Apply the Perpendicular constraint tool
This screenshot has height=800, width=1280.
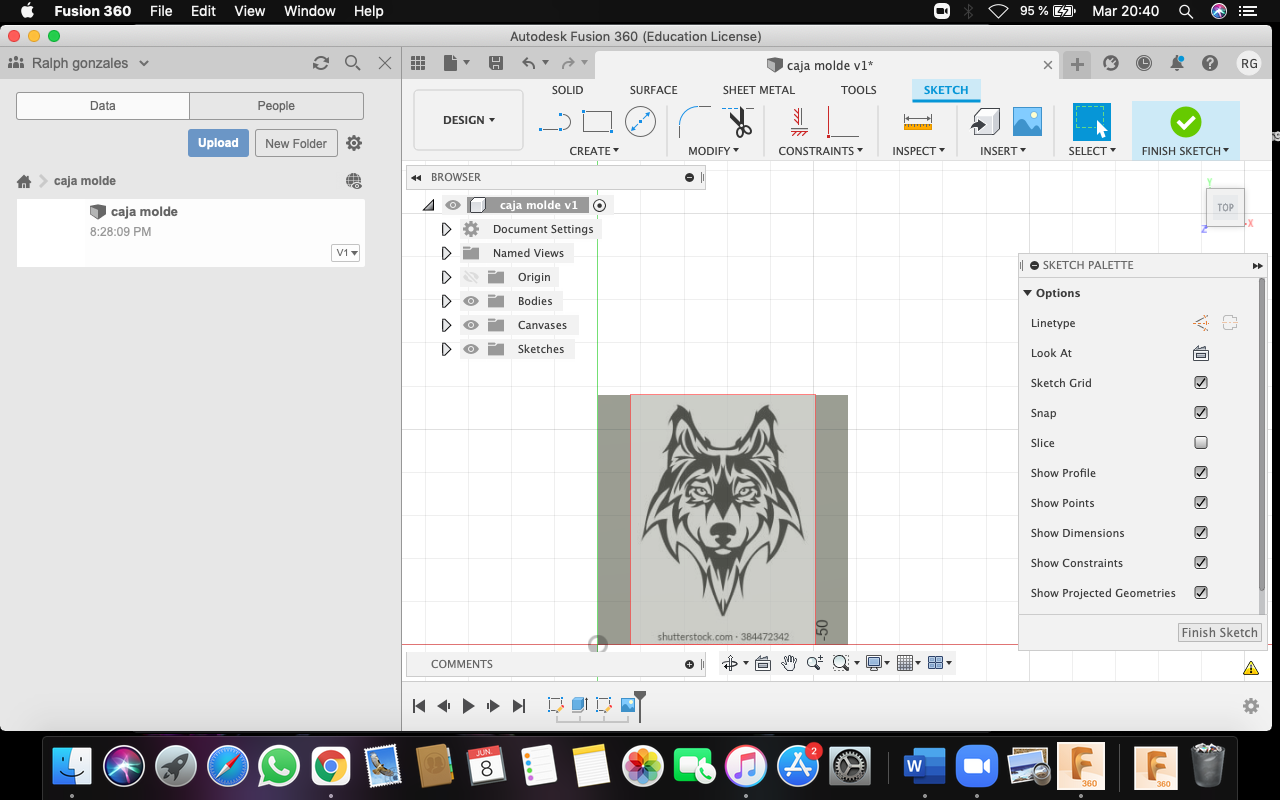(843, 122)
